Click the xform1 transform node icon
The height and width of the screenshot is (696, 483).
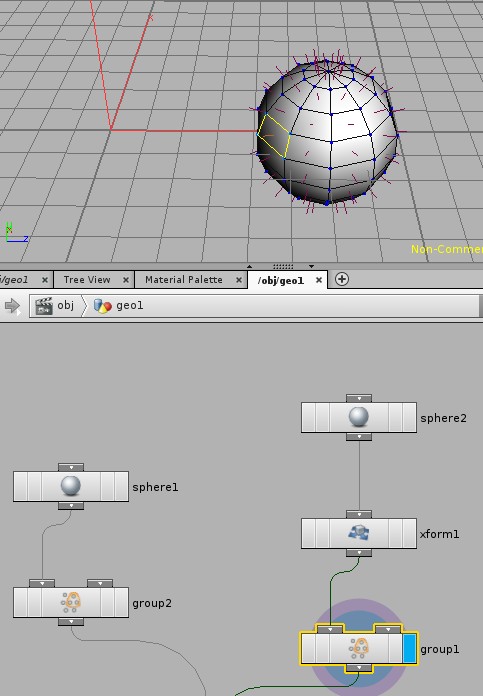point(359,533)
